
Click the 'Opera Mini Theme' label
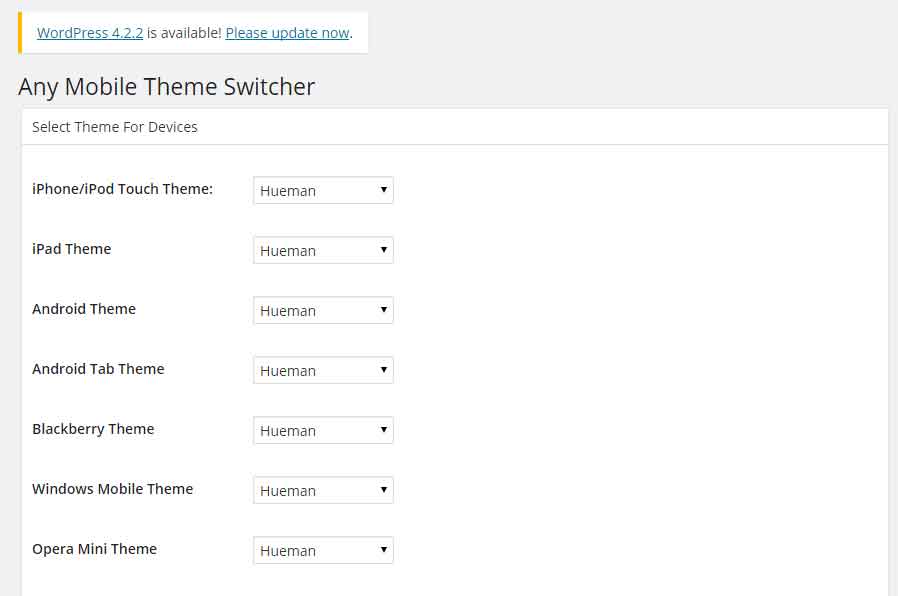[x=94, y=549]
